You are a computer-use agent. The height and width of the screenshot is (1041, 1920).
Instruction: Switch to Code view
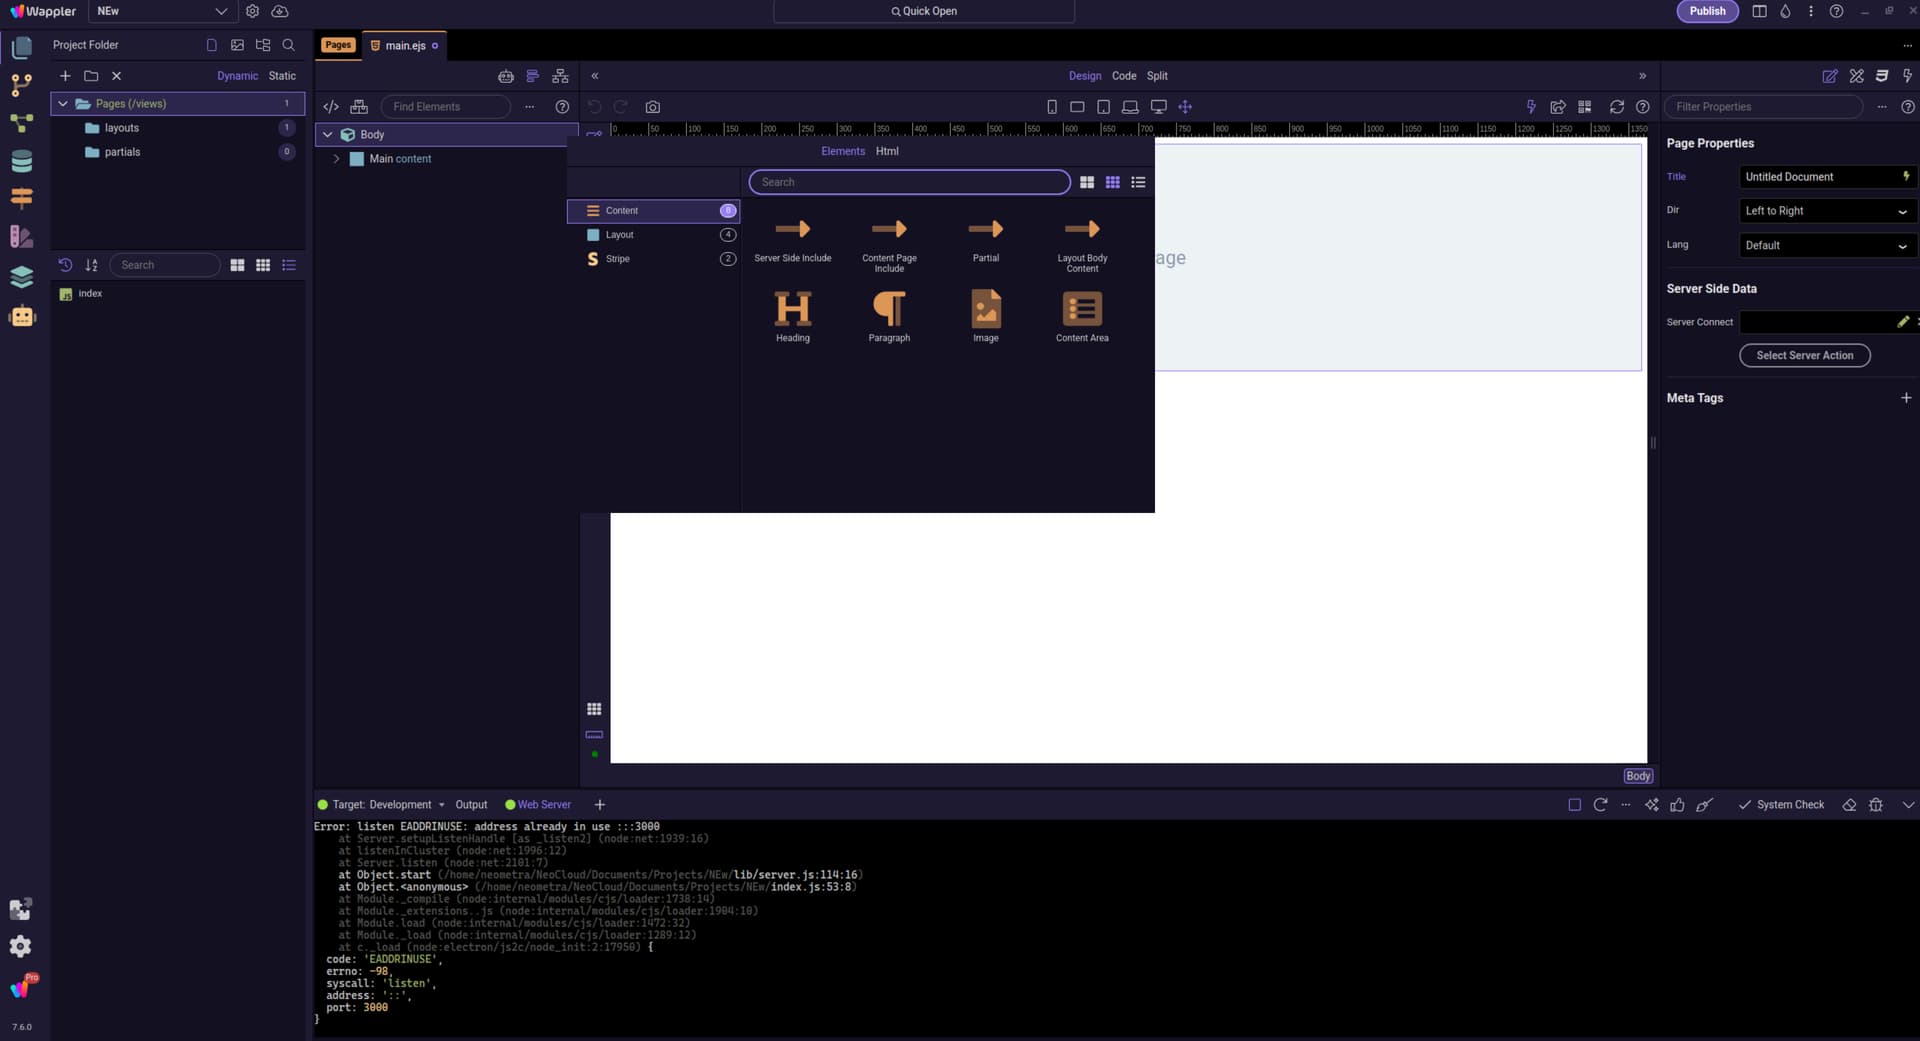[x=1123, y=76]
